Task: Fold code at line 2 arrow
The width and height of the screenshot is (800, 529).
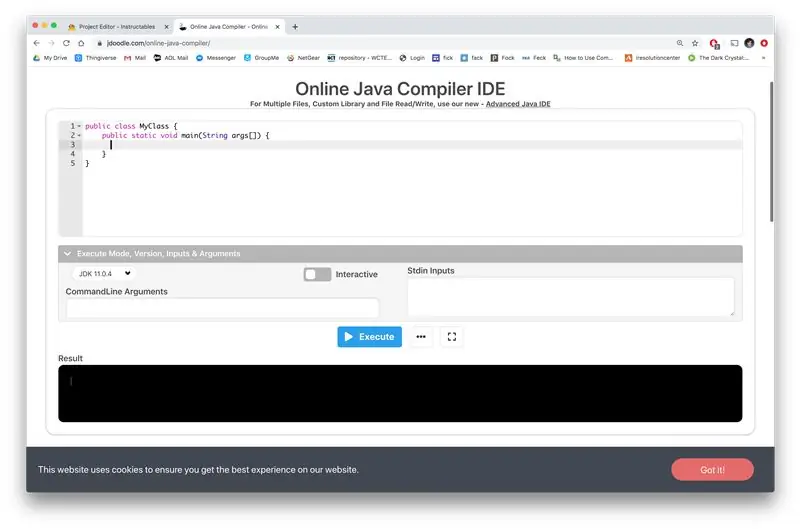Action: [x=79, y=136]
